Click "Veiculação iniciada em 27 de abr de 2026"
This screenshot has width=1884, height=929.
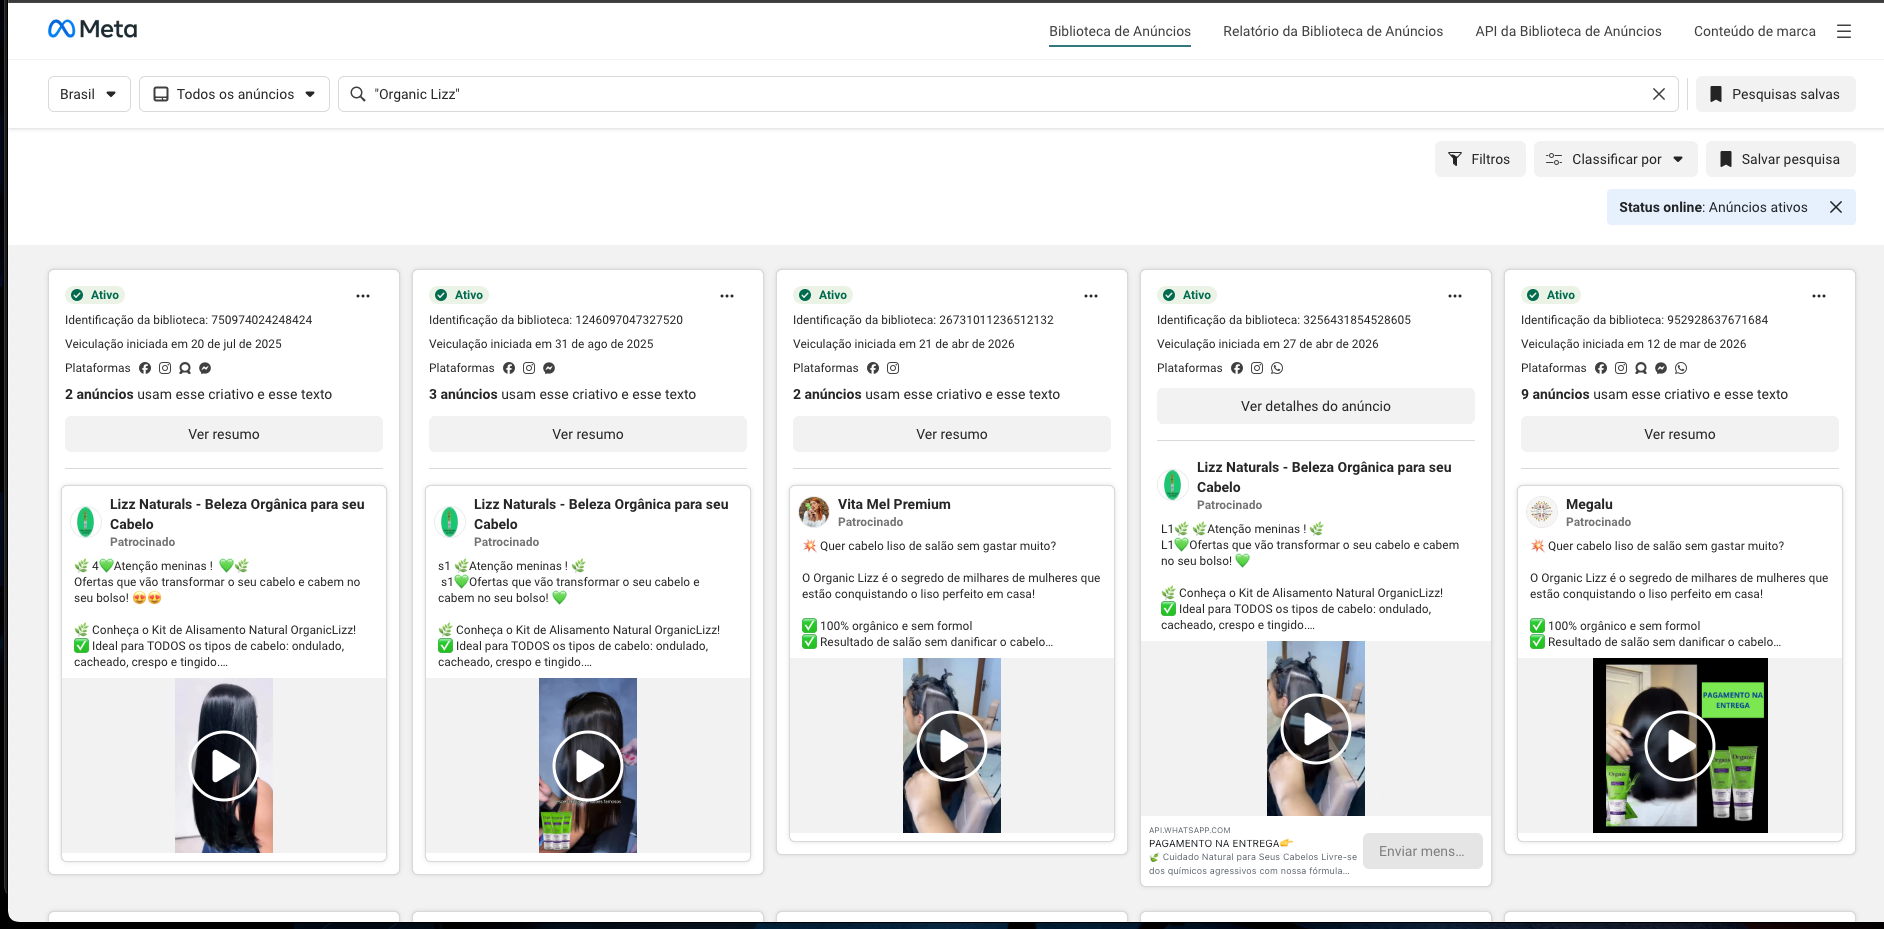1267,344
